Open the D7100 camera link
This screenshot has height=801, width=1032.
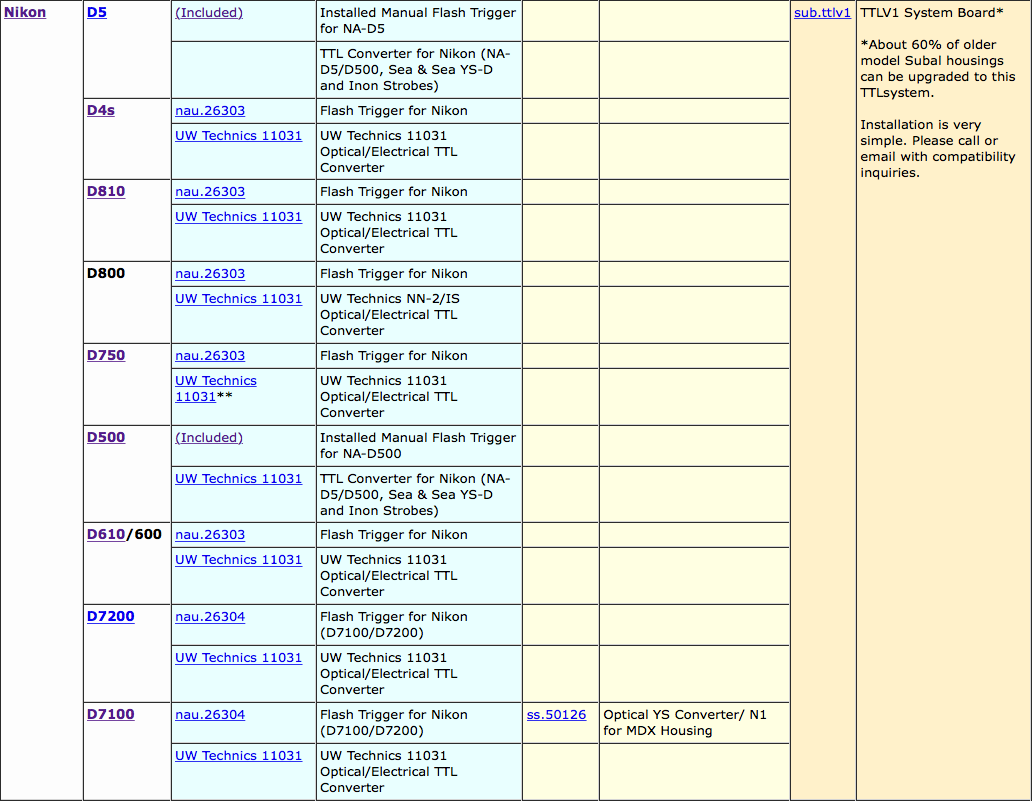point(111,715)
